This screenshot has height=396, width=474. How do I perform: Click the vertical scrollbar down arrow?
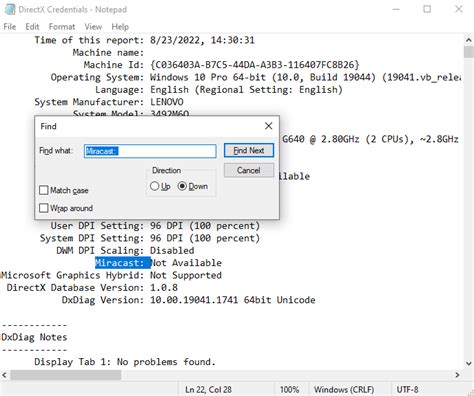468,364
